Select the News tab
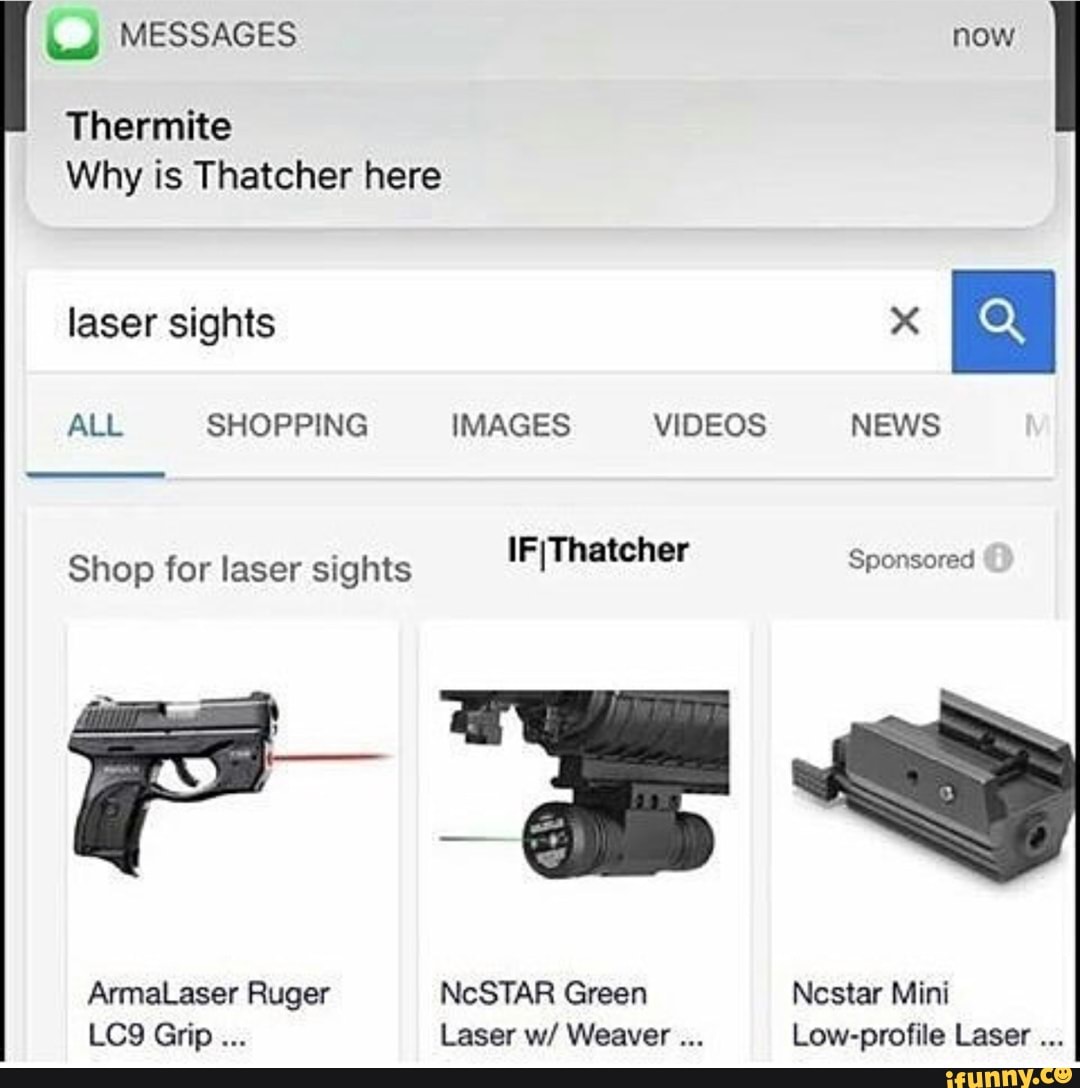 [x=895, y=425]
